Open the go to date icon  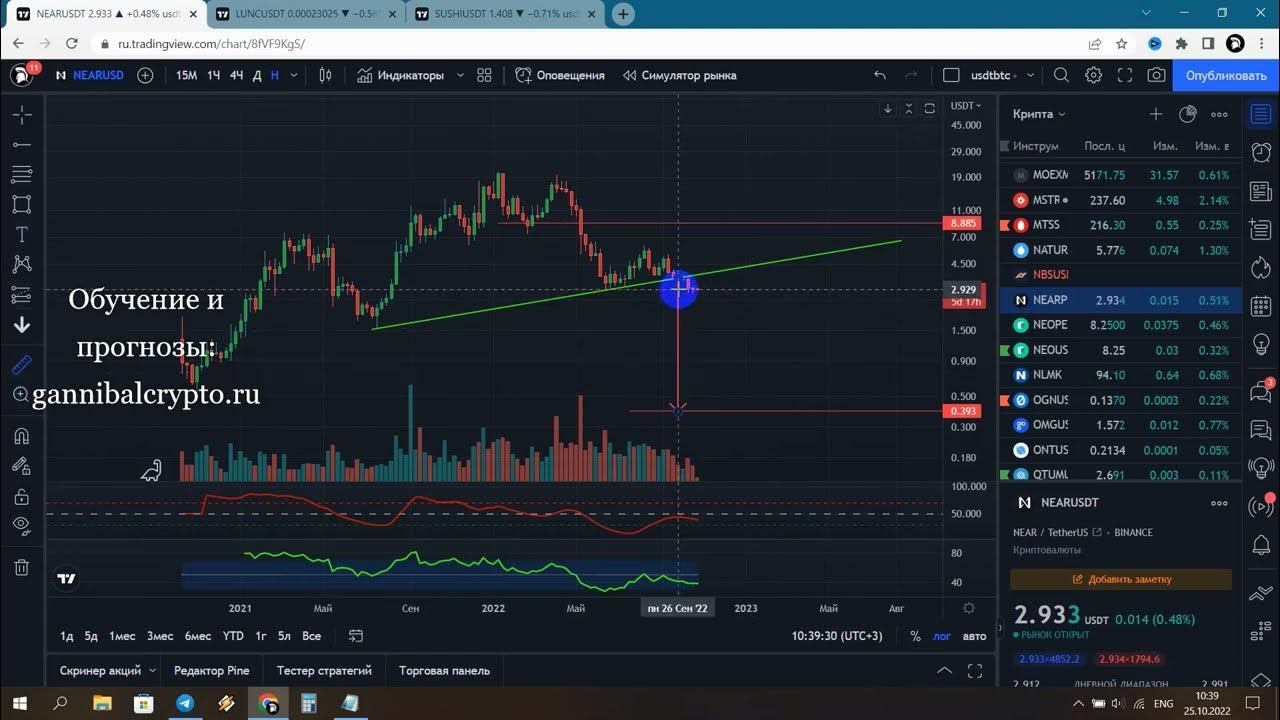(x=355, y=636)
